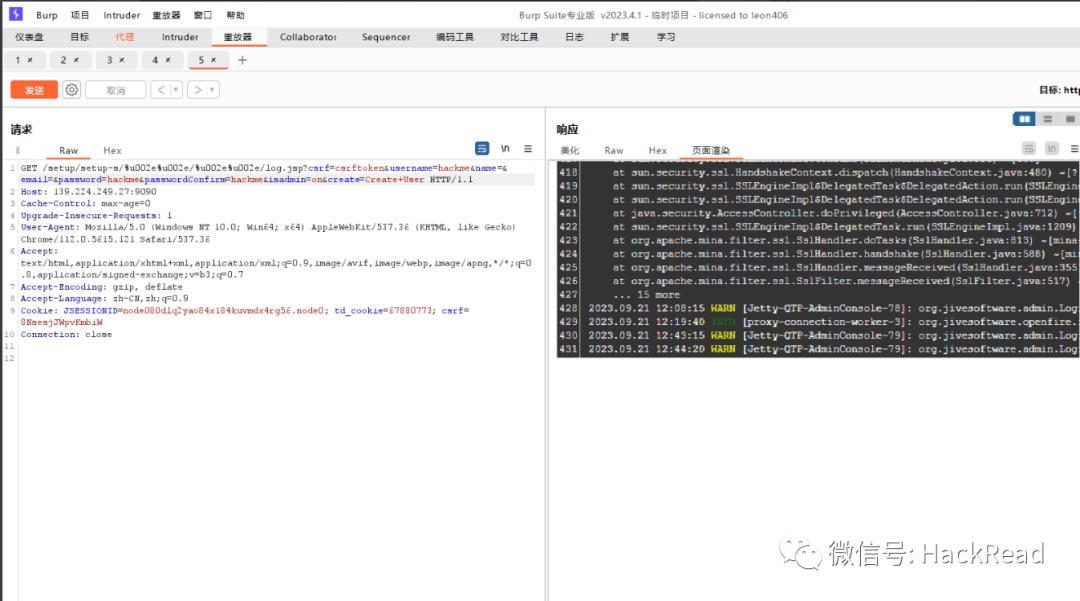Toggle request non-printable characters \n icon

pyautogui.click(x=505, y=148)
